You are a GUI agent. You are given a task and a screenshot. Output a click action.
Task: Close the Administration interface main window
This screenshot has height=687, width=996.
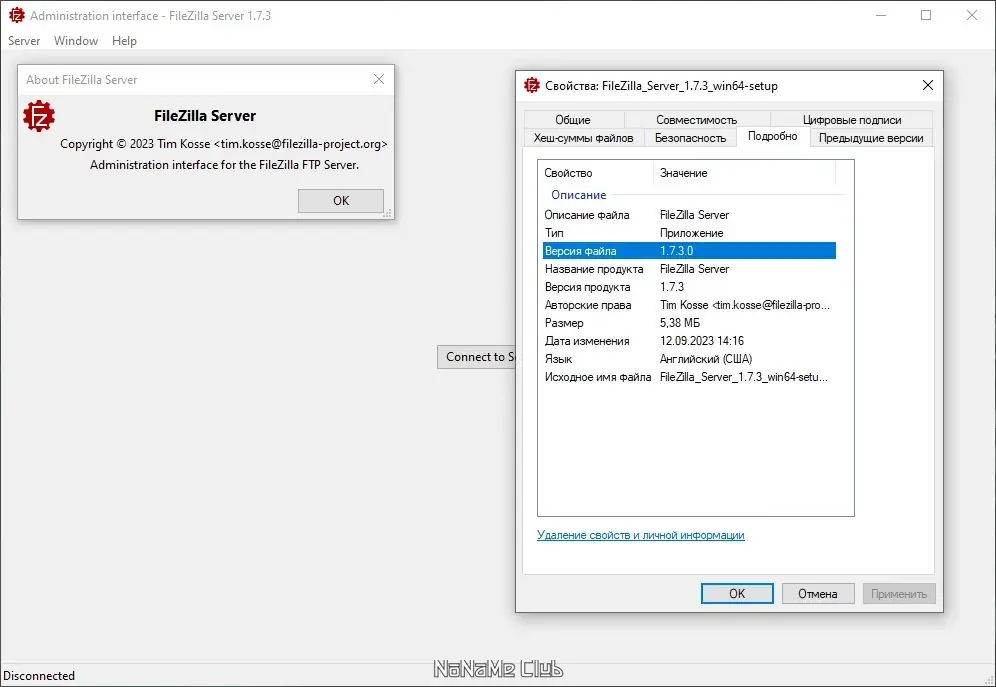[x=971, y=15]
